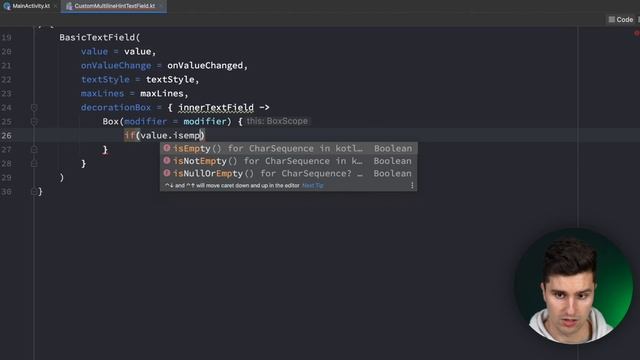Screen dimensions: 640x360
Task: Choose isNullOrEmpty() completion suggestion
Action: click(x=288, y=173)
